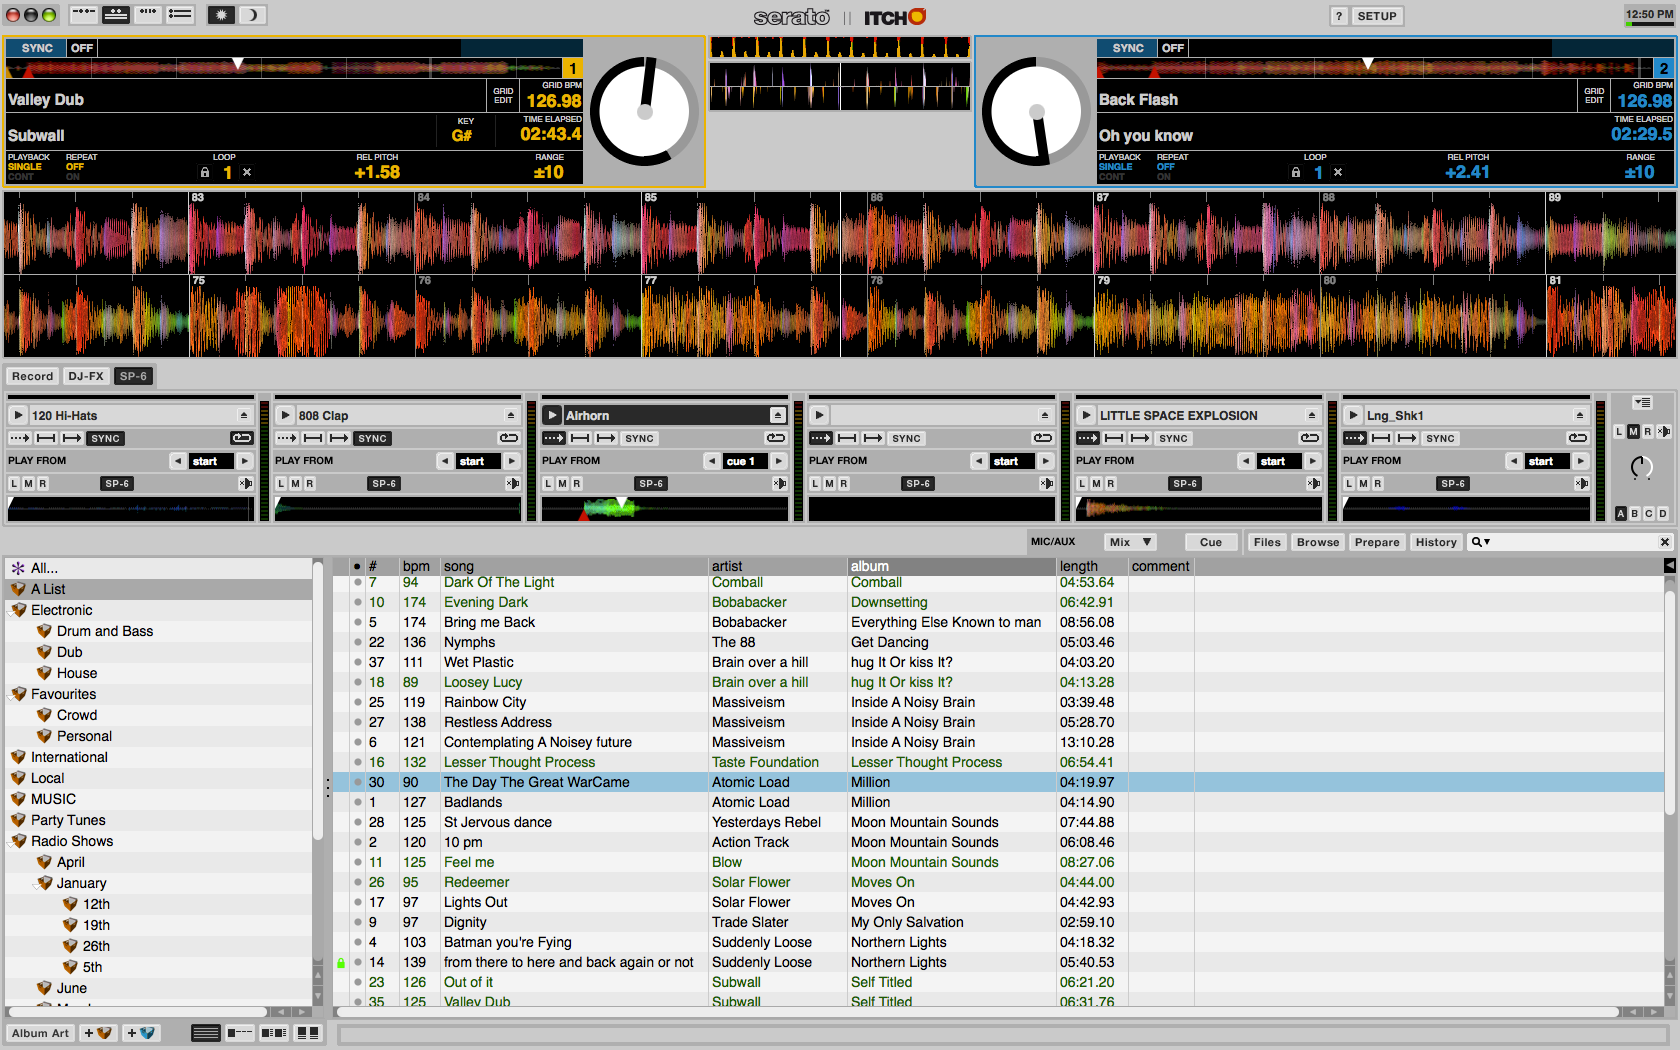Sort library by bpm column header
Viewport: 1680px width, 1050px height.
pos(416,566)
